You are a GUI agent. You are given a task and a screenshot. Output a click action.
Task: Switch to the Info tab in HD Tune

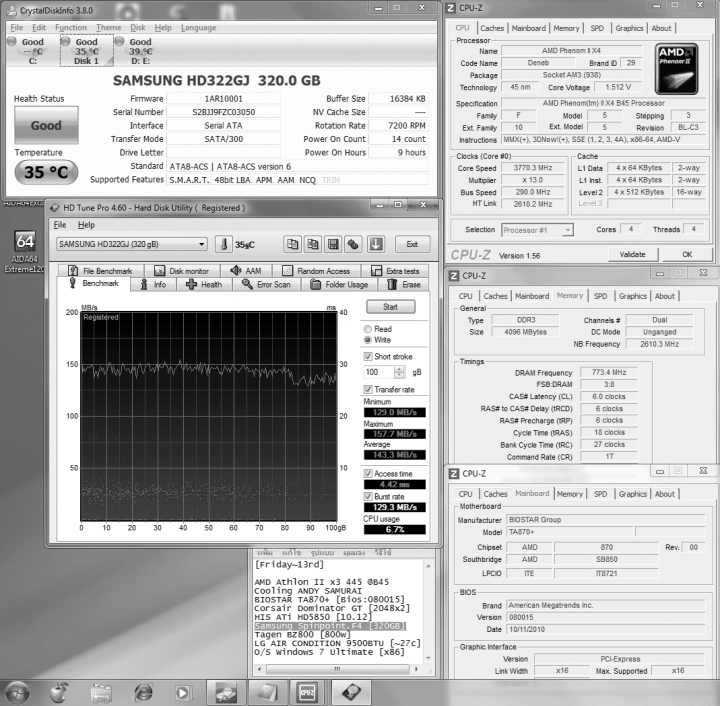(153, 285)
